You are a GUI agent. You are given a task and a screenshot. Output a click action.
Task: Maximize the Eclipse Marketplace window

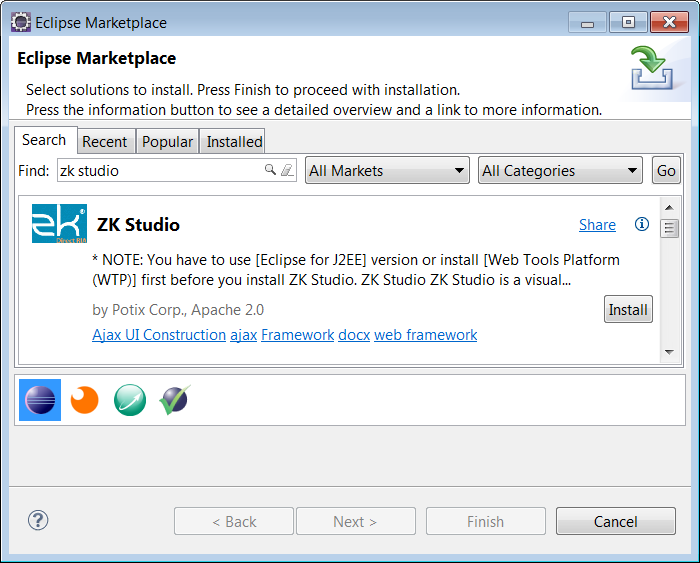coord(628,22)
